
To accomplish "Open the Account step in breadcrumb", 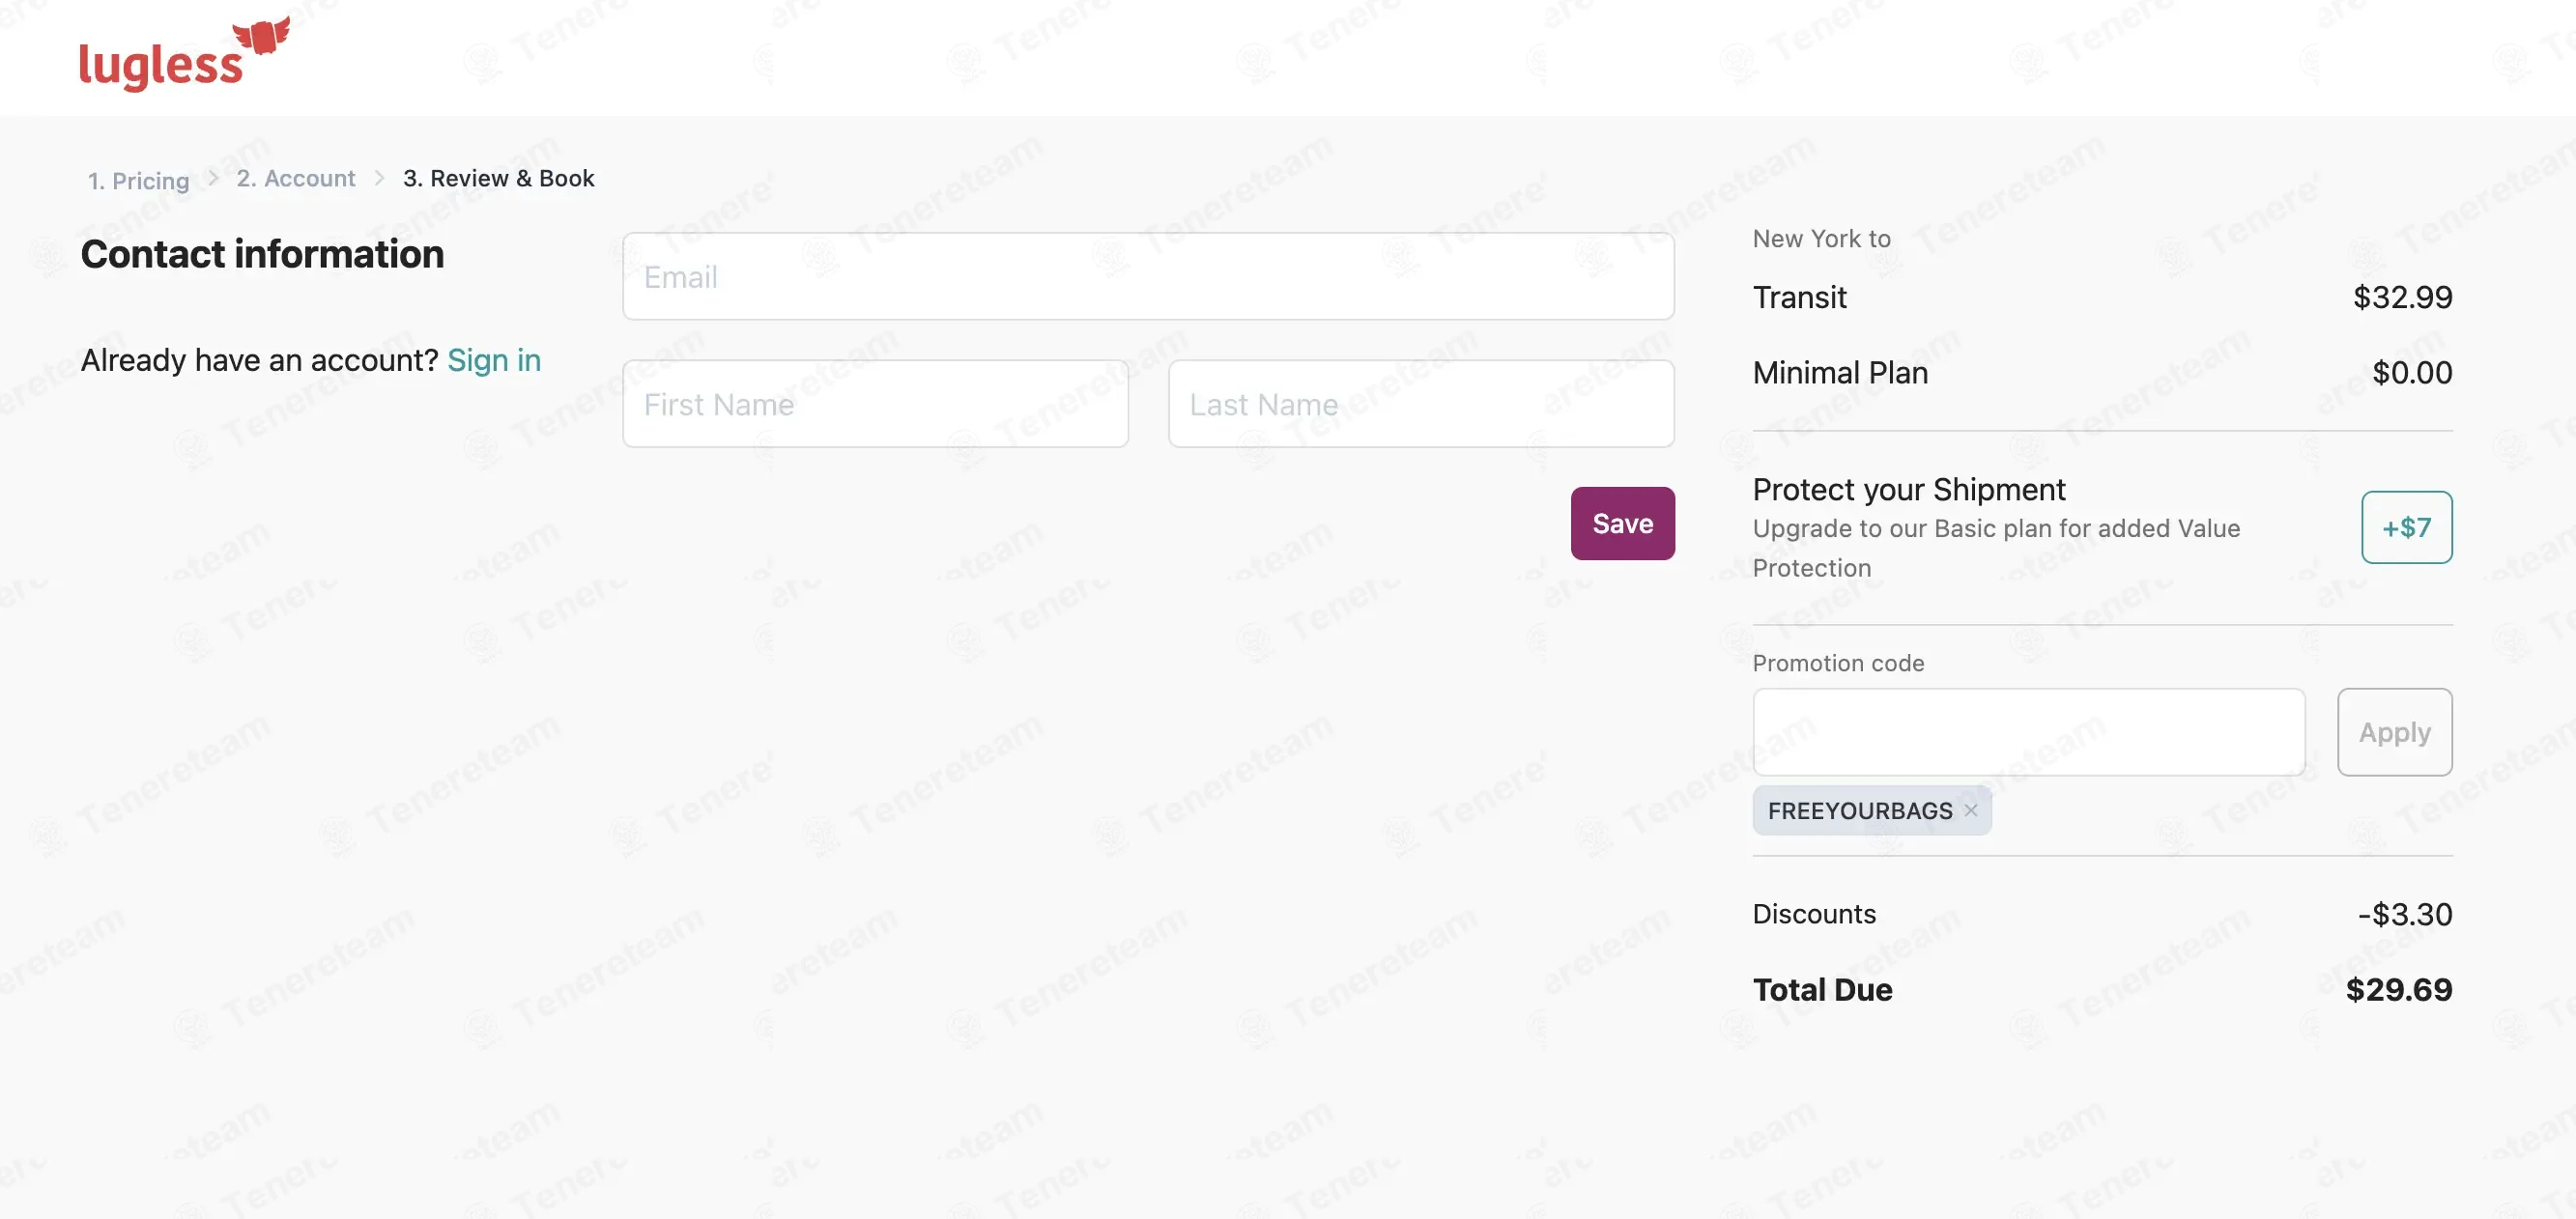I will point(295,178).
